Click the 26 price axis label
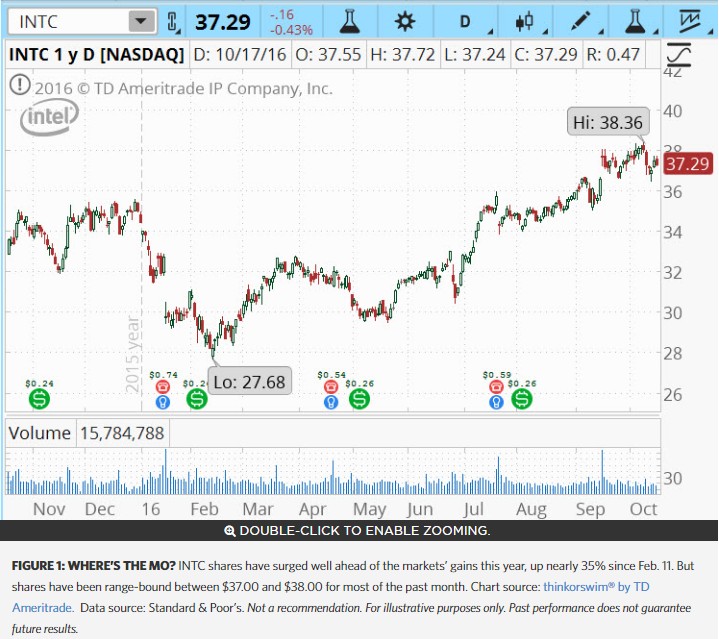The image size is (719, 639). pos(673,395)
